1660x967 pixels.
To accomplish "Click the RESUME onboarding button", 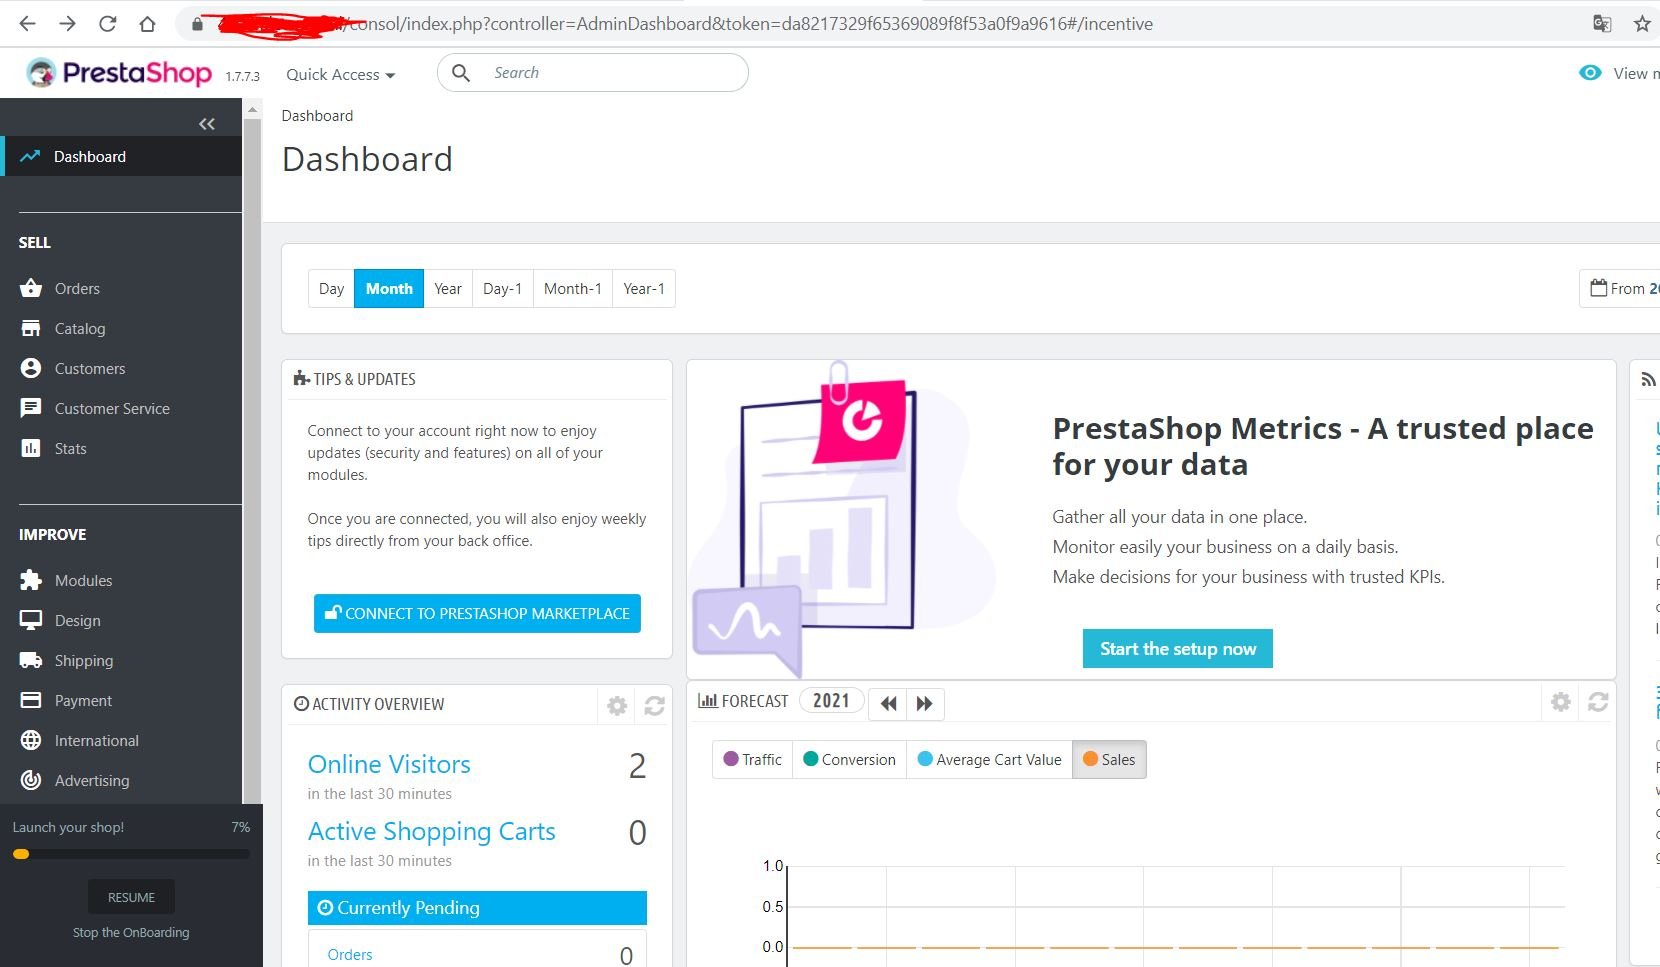I will 131,897.
